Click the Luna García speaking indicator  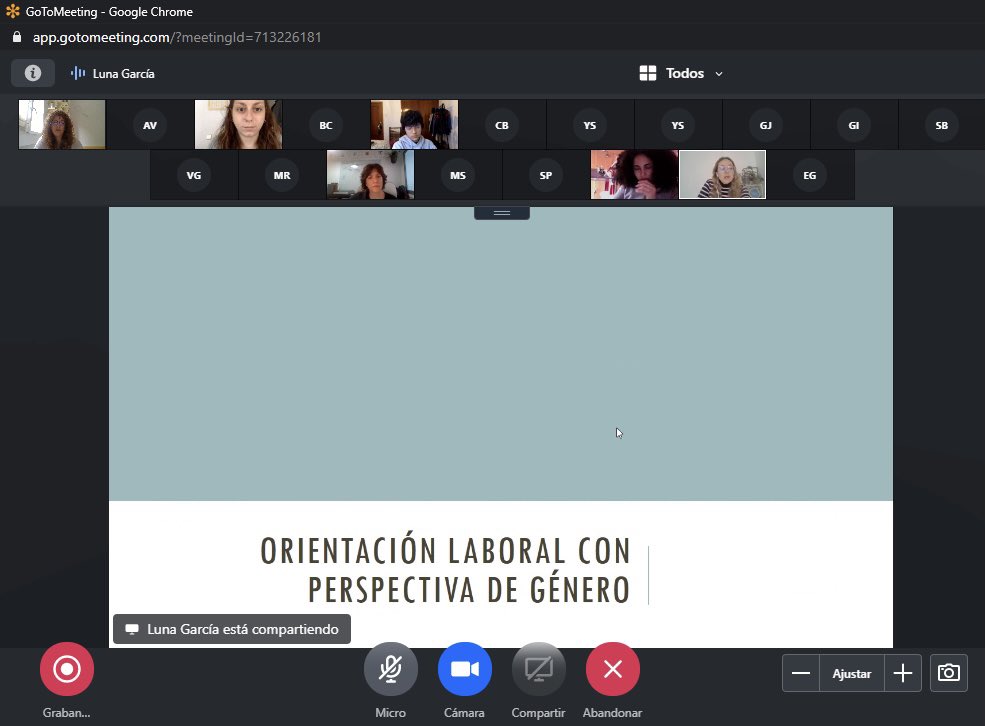point(112,73)
